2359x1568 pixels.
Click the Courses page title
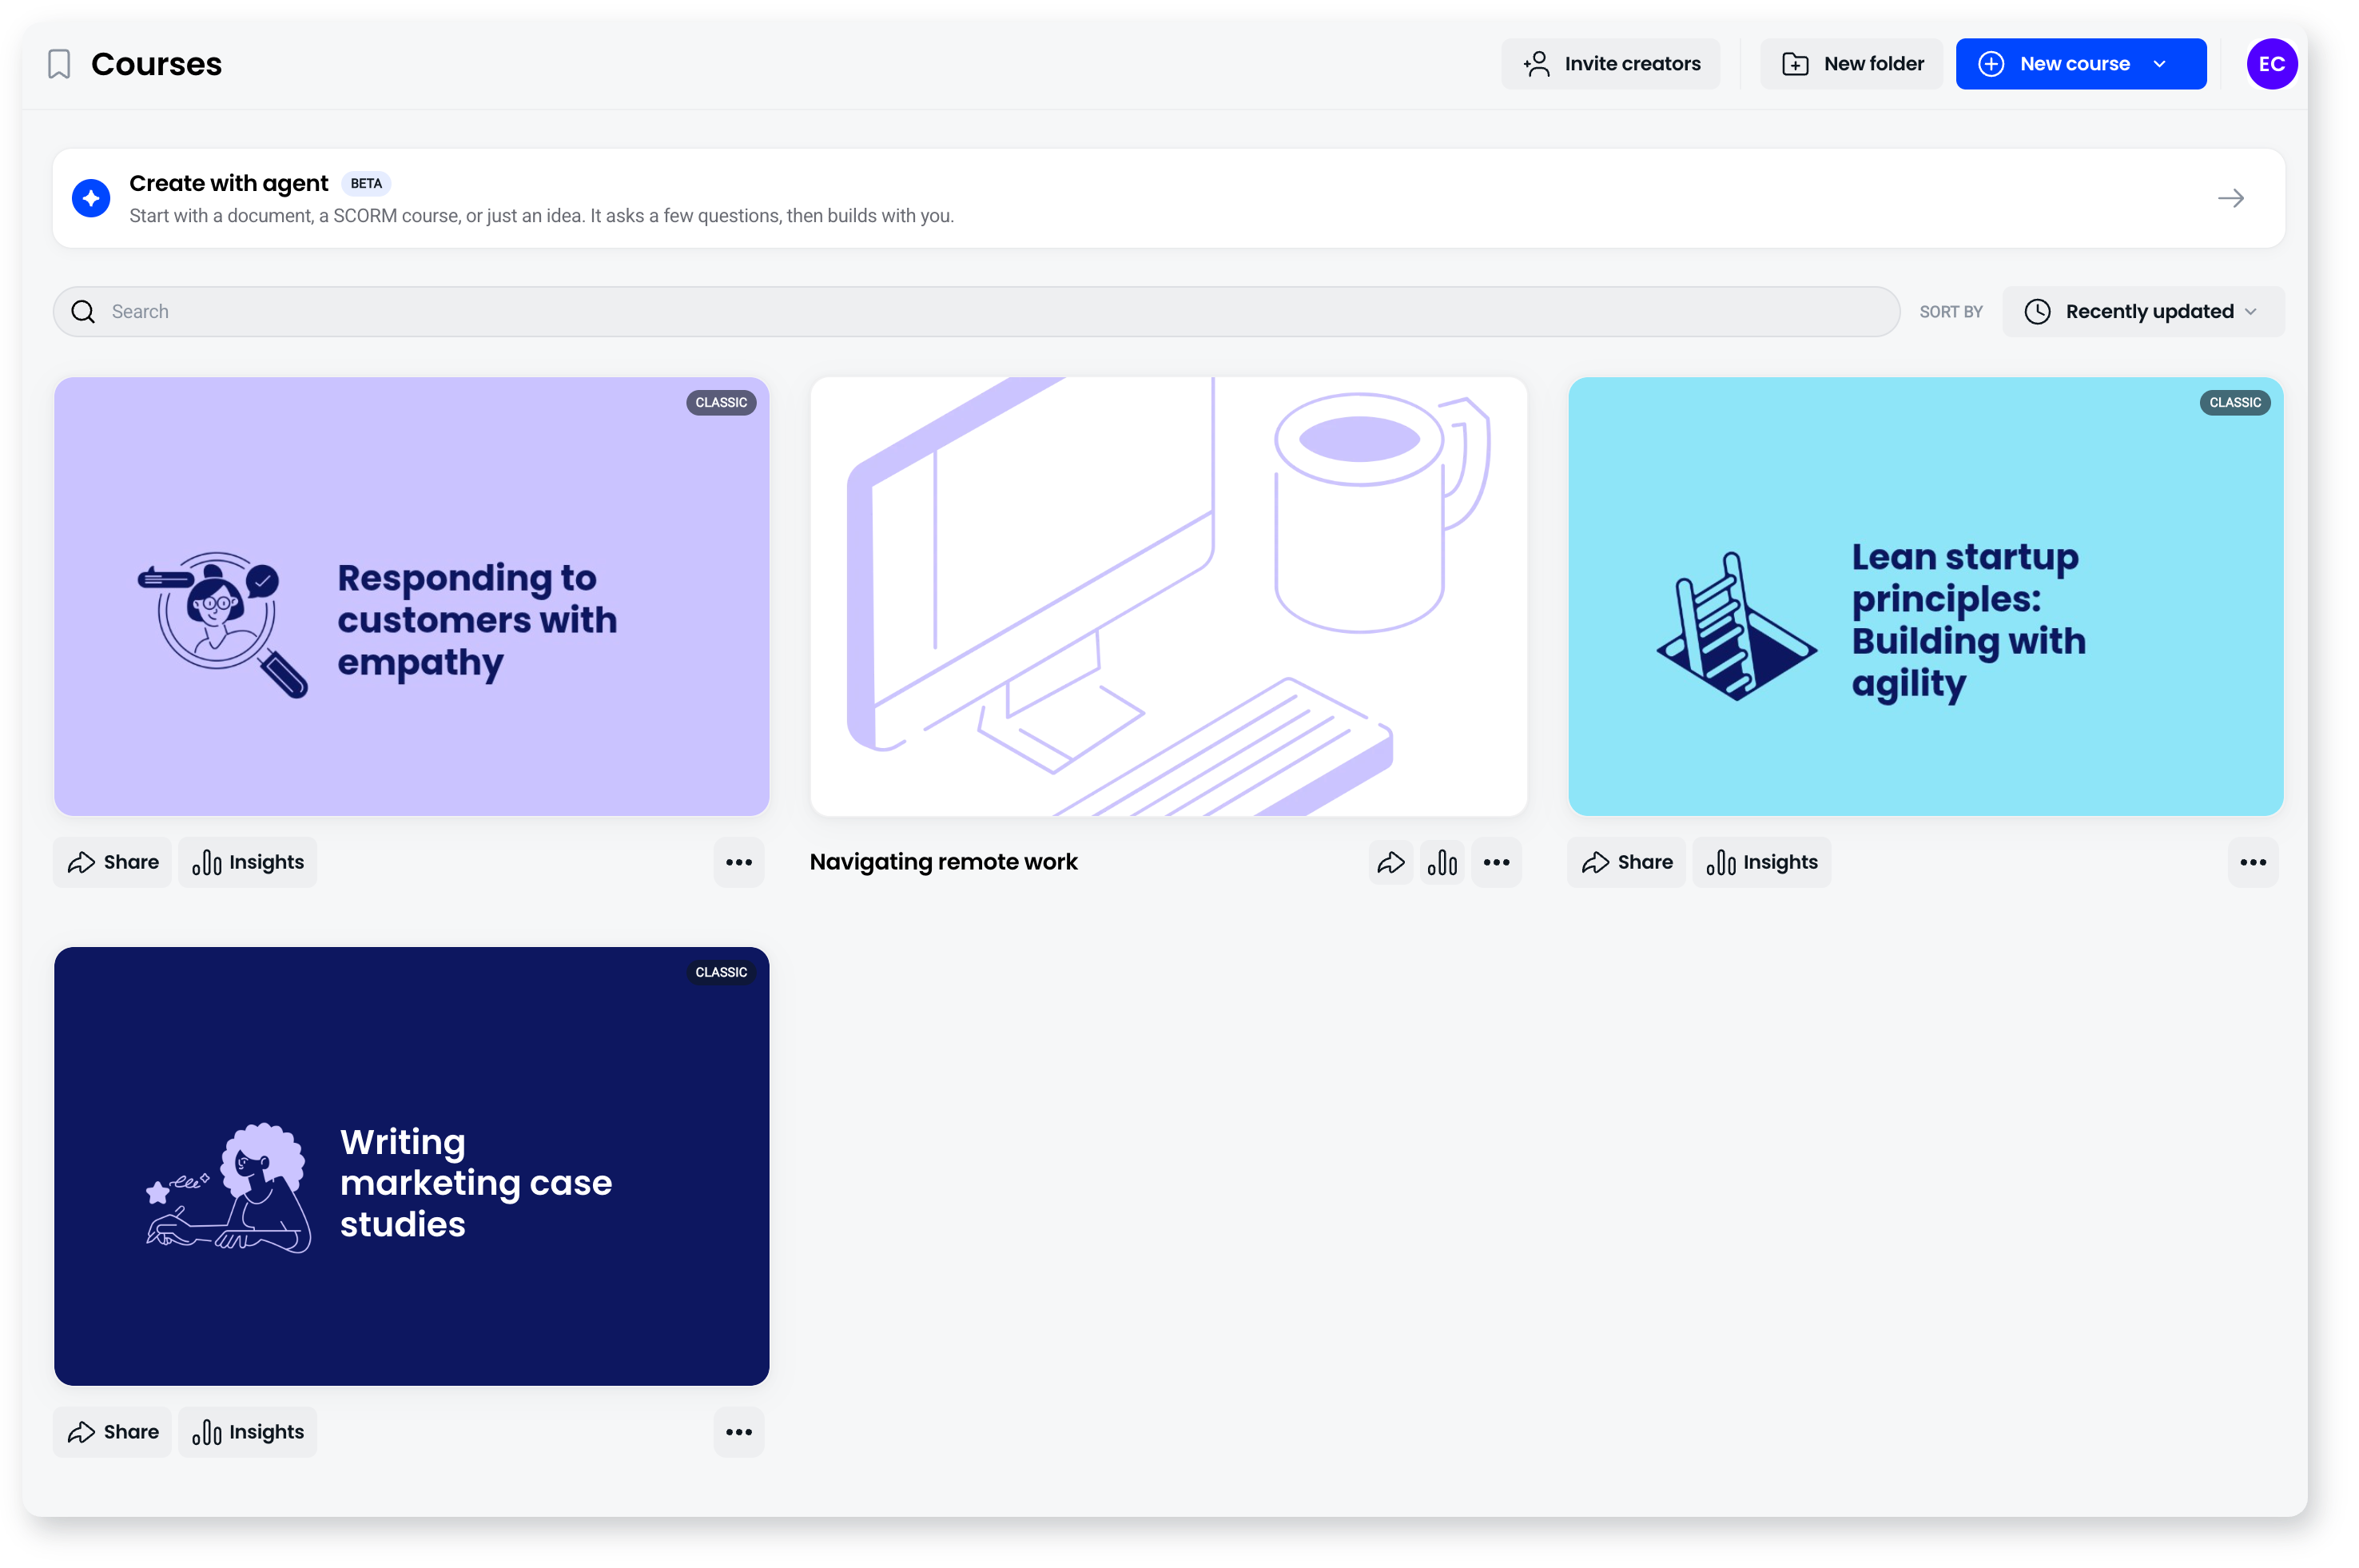156,64
